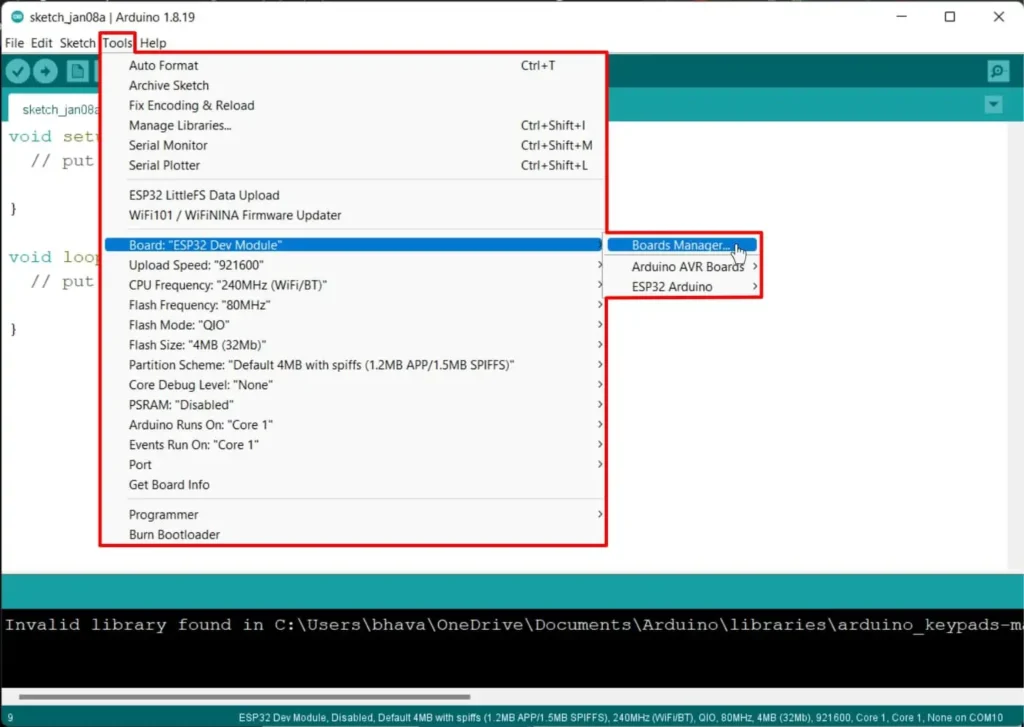Launch ESP32 LittleFS Data Upload
This screenshot has width=1024, height=727.
coord(204,196)
